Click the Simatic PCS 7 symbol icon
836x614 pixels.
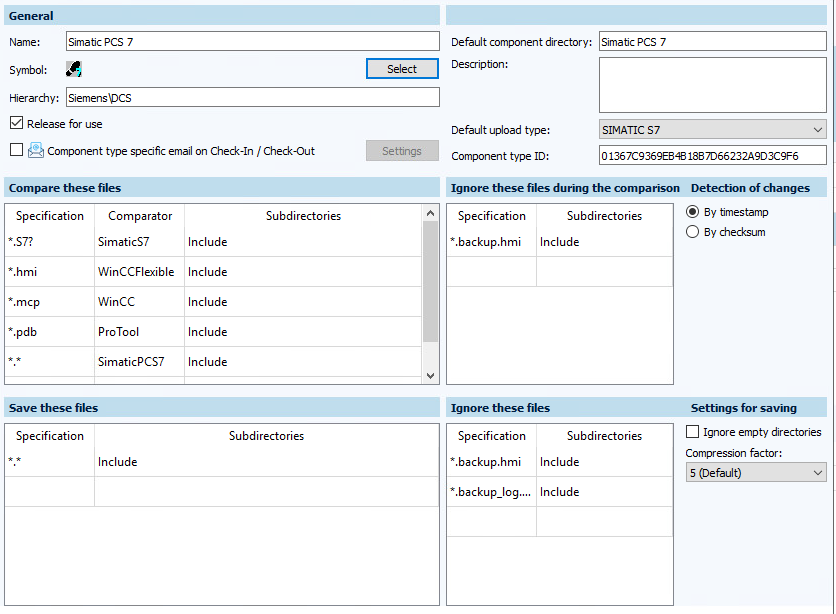pyautogui.click(x=74, y=69)
